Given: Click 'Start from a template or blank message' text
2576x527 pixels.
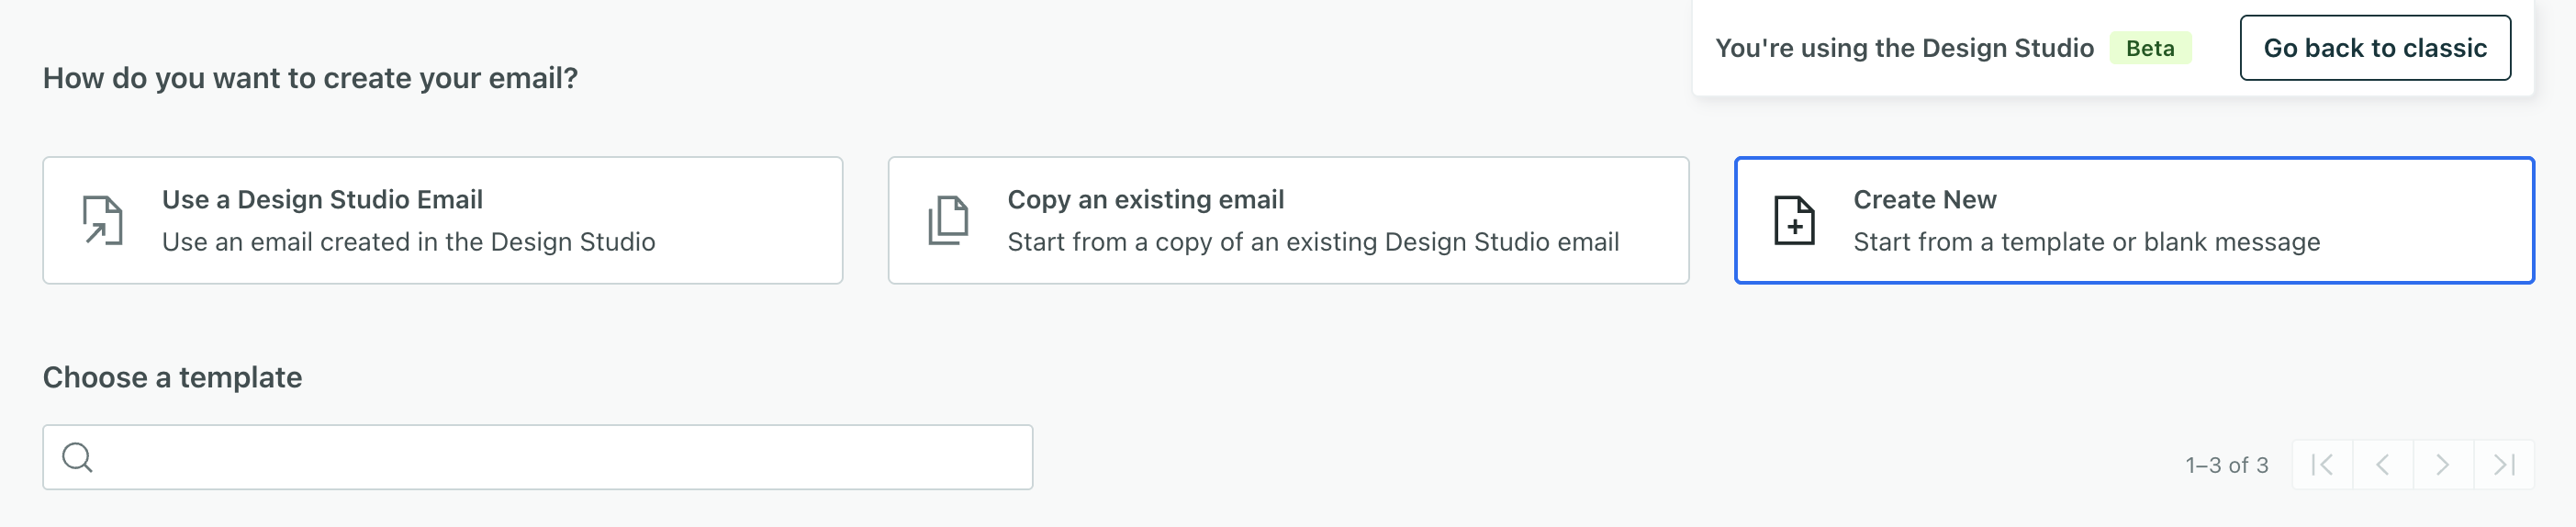Looking at the screenshot, I should [2086, 242].
